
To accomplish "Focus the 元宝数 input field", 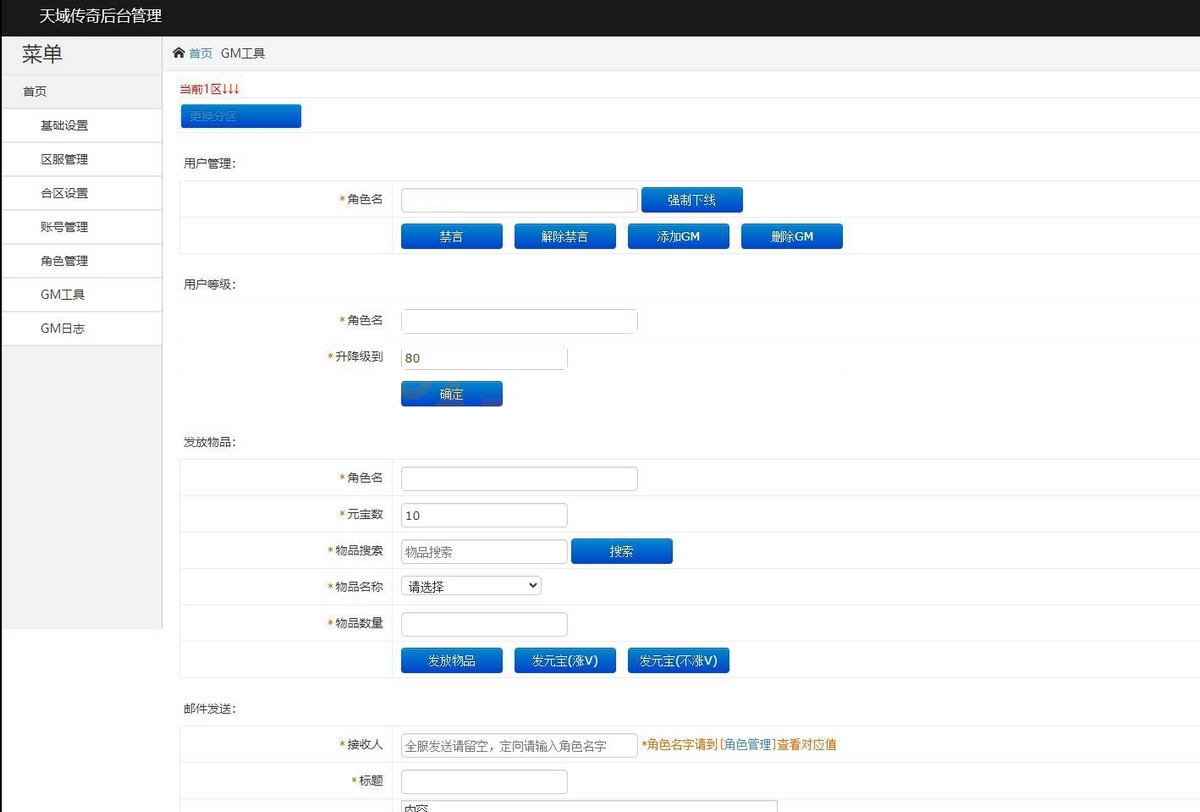I will [484, 515].
